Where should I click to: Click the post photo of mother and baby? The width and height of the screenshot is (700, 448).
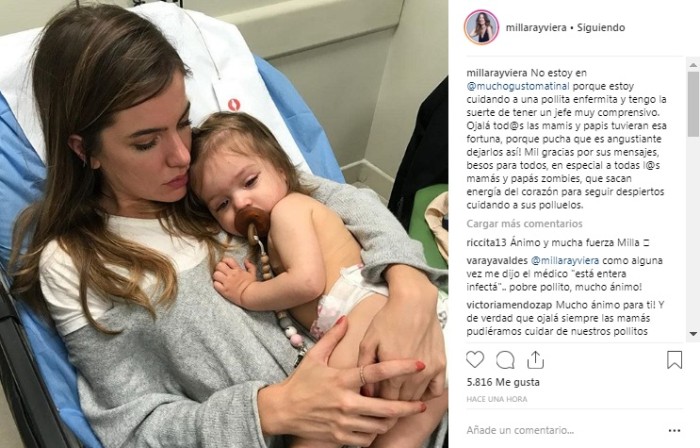click(224, 224)
